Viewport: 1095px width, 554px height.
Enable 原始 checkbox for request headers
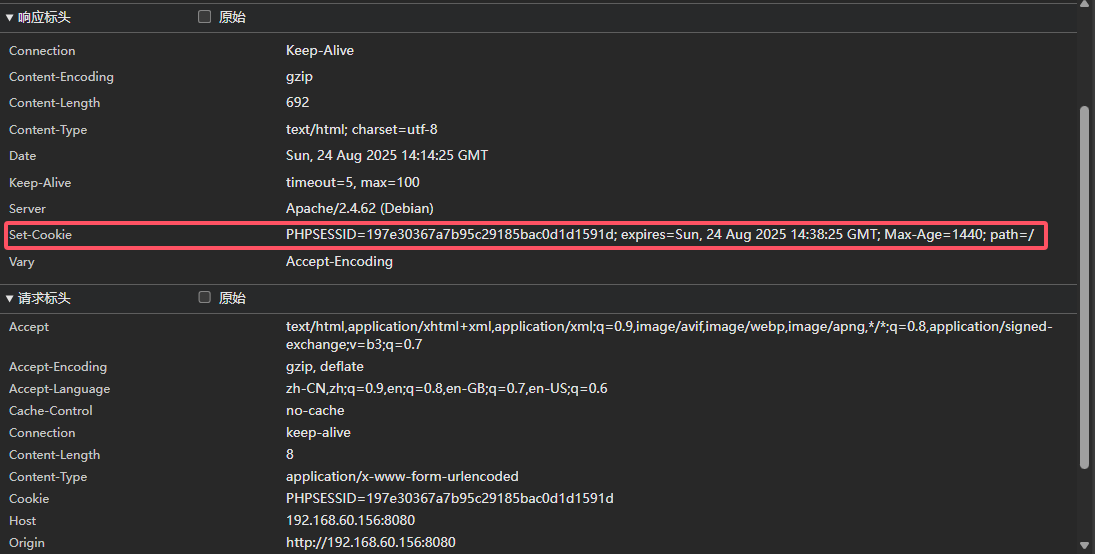[x=205, y=298]
